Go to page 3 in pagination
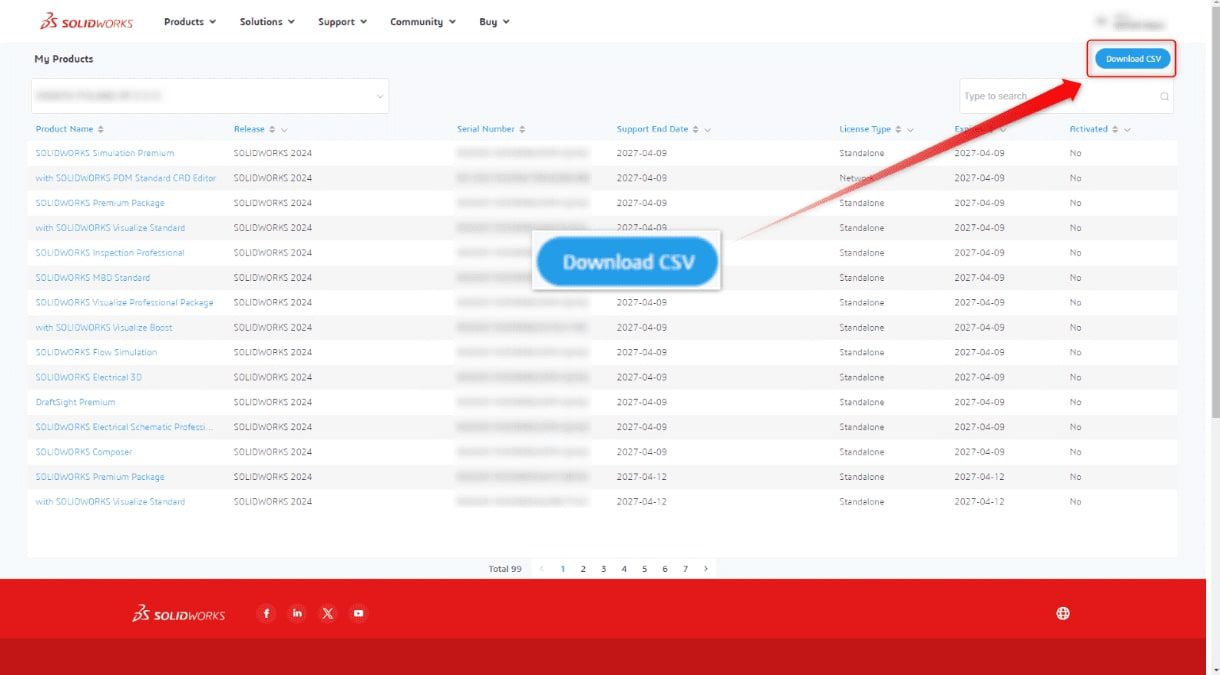The height and width of the screenshot is (675, 1220). pyautogui.click(x=604, y=568)
